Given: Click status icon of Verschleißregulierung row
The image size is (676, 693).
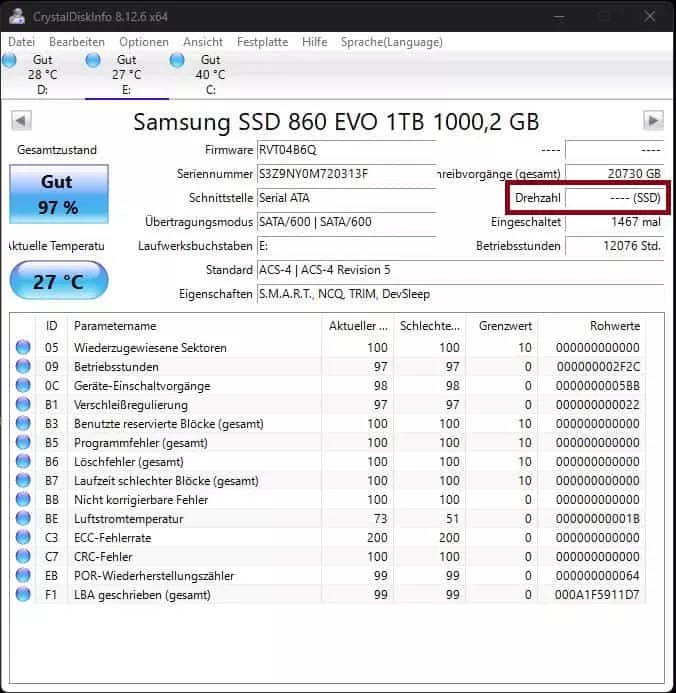Looking at the screenshot, I should [23, 404].
